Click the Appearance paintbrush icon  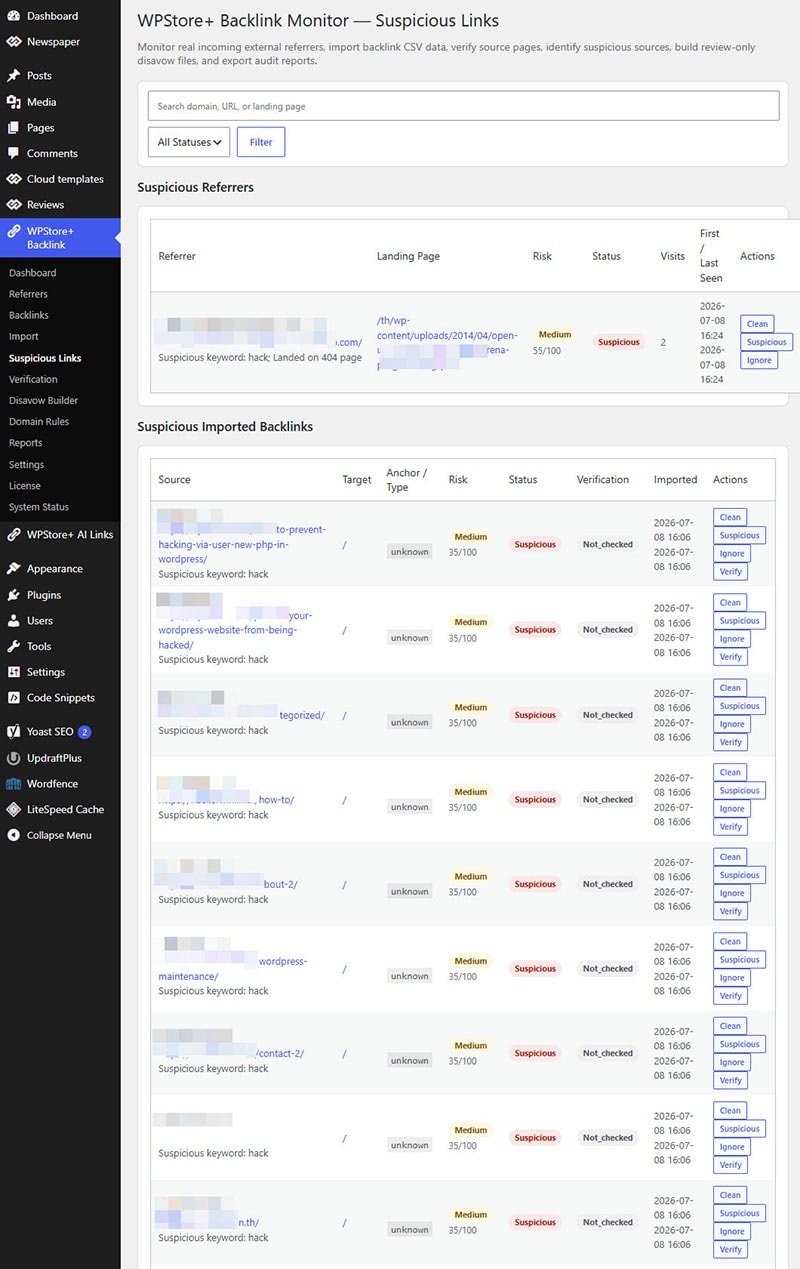pyautogui.click(x=13, y=569)
